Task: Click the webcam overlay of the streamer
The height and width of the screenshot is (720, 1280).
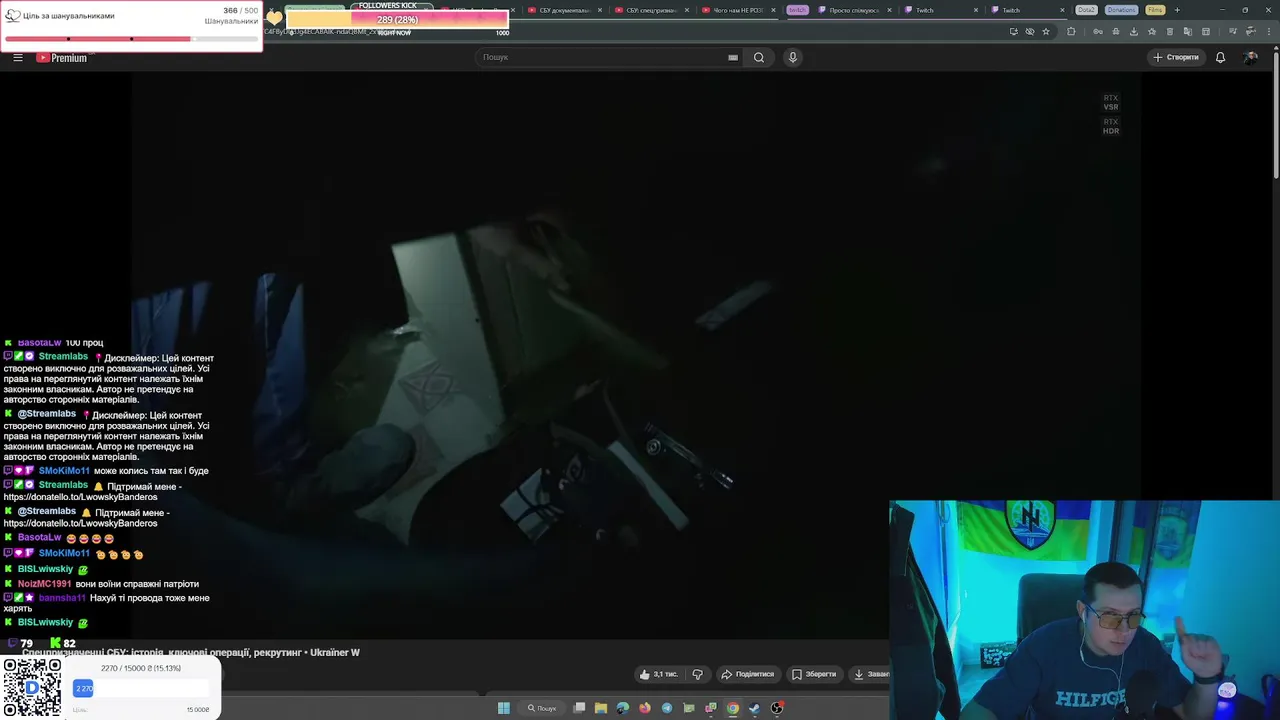Action: (x=1084, y=610)
